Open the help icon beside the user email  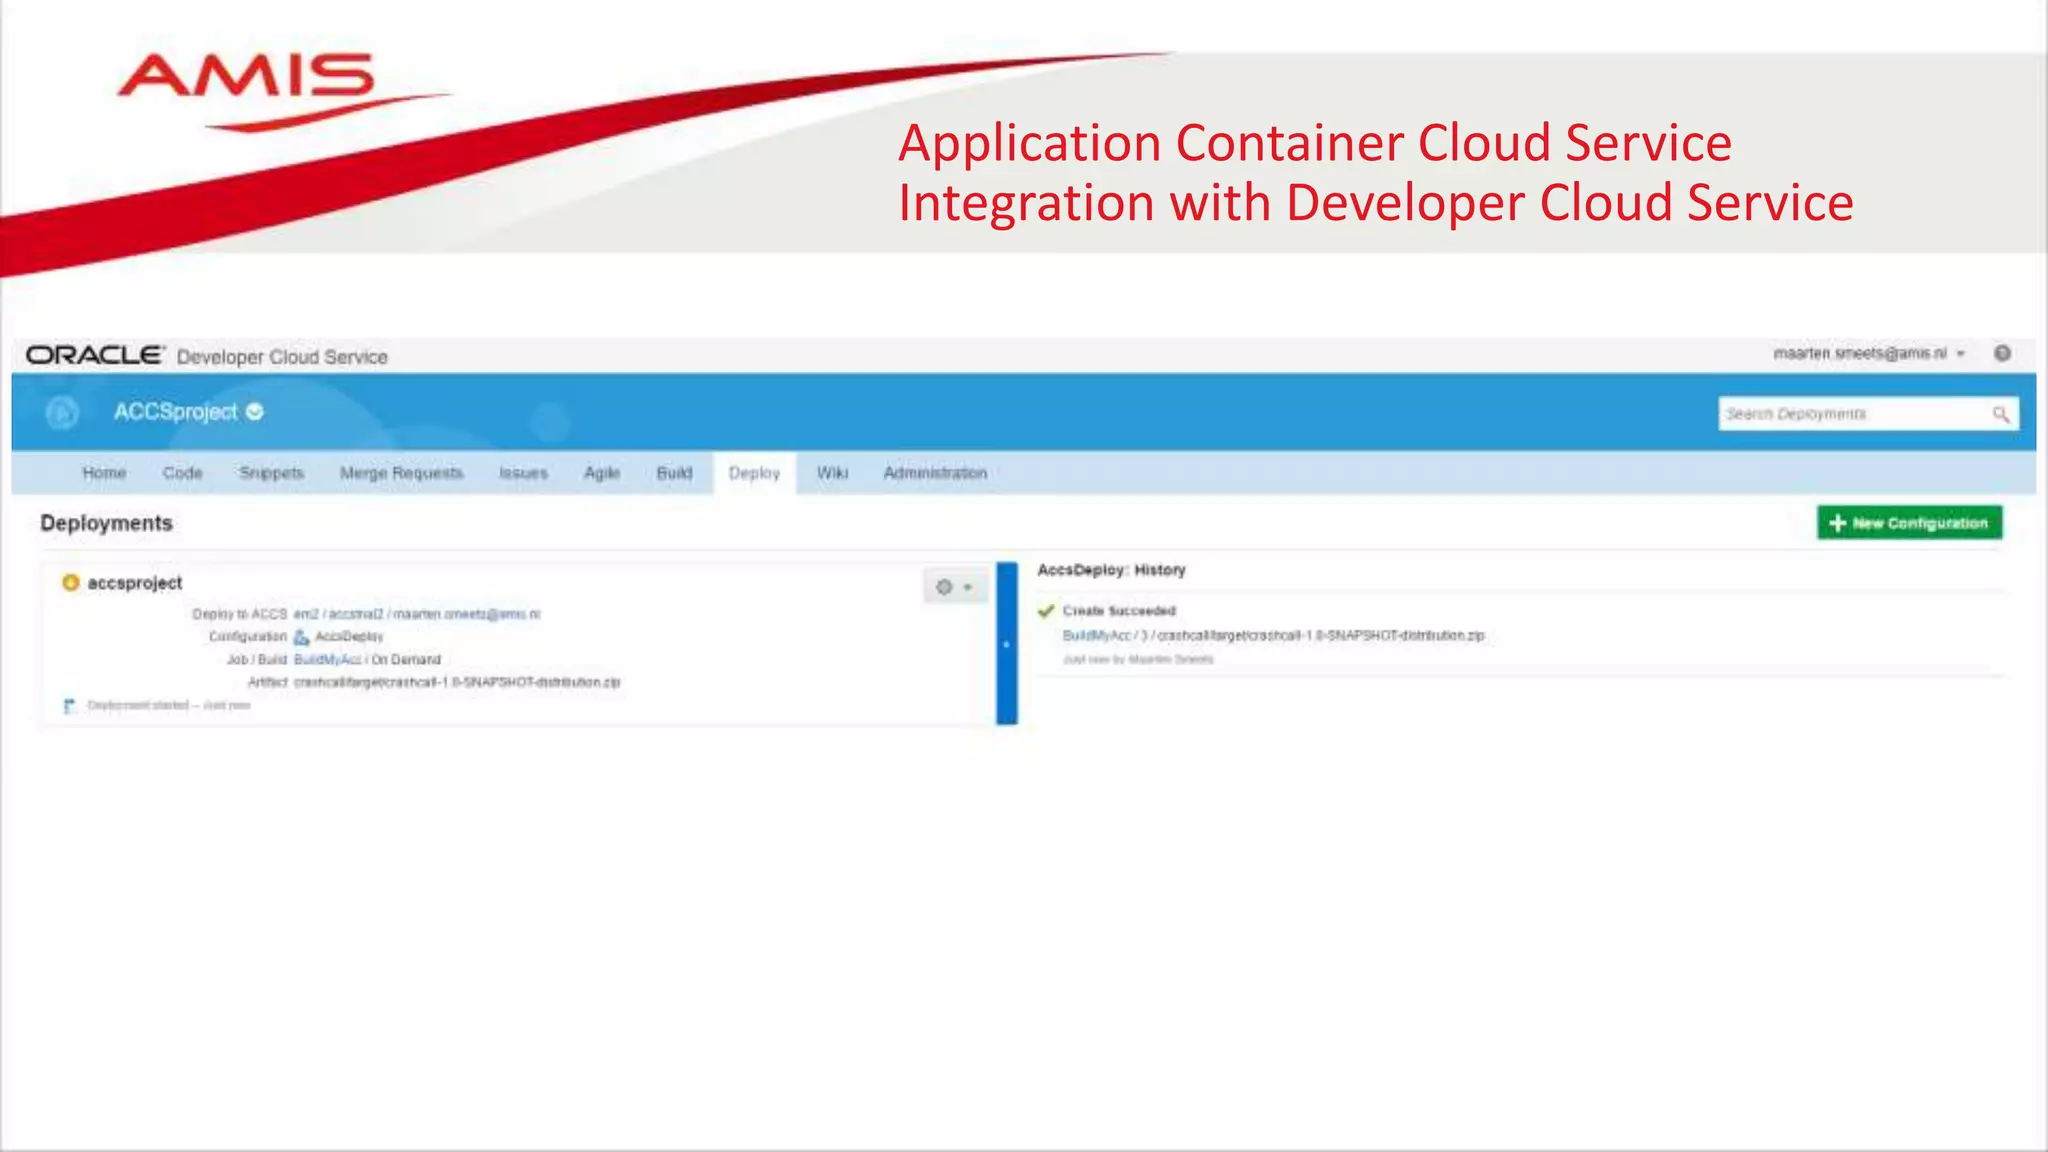click(2002, 353)
